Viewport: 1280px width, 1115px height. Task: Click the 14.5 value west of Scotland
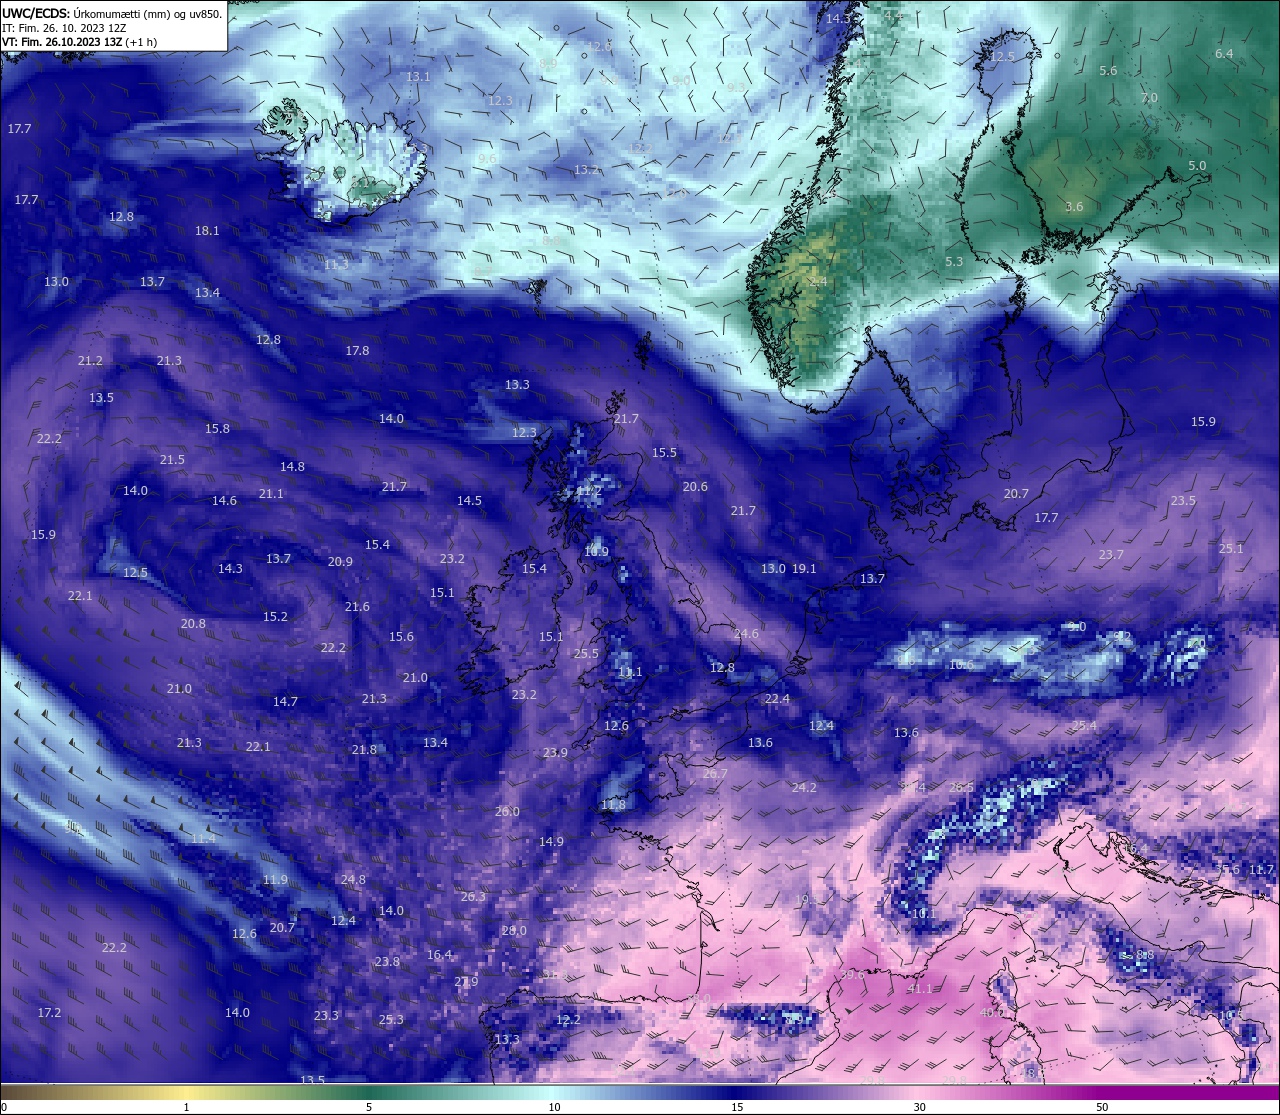point(469,501)
